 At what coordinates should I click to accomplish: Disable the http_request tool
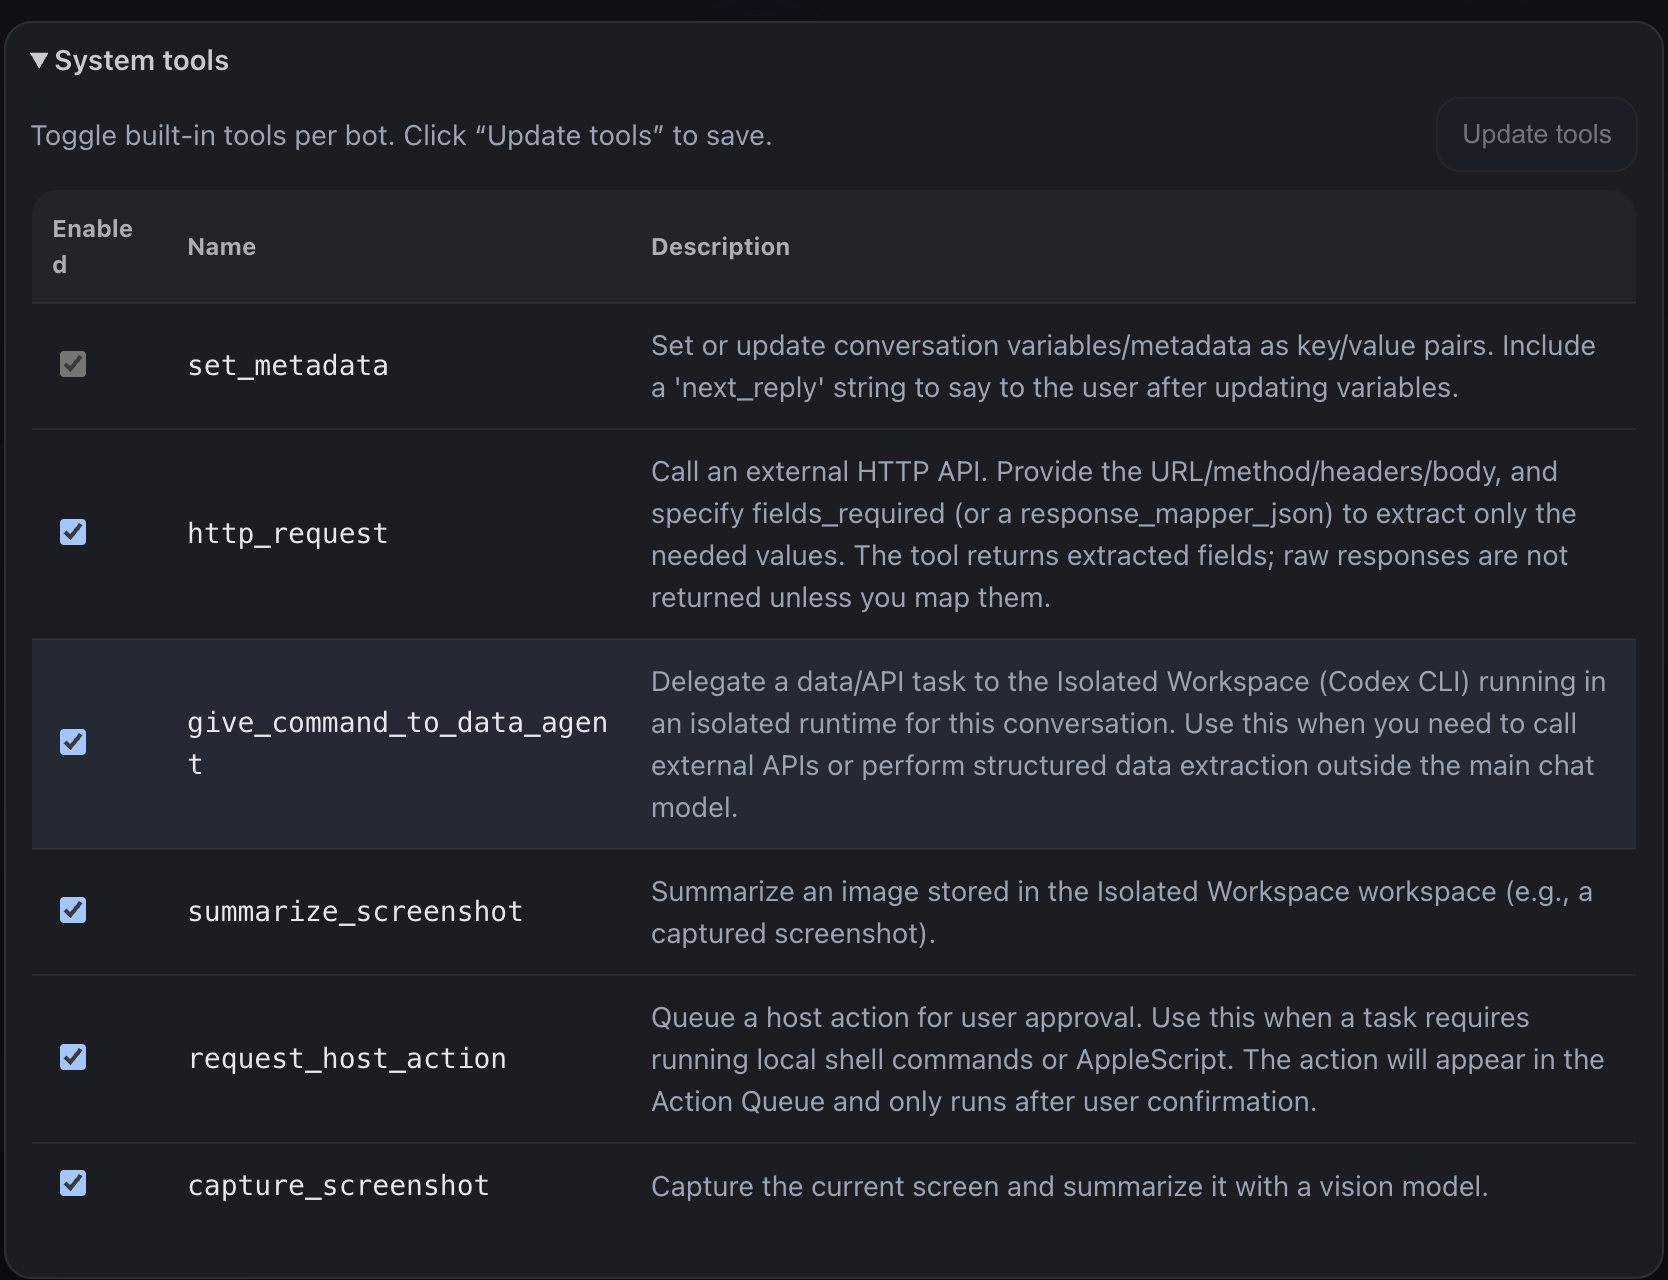click(73, 531)
